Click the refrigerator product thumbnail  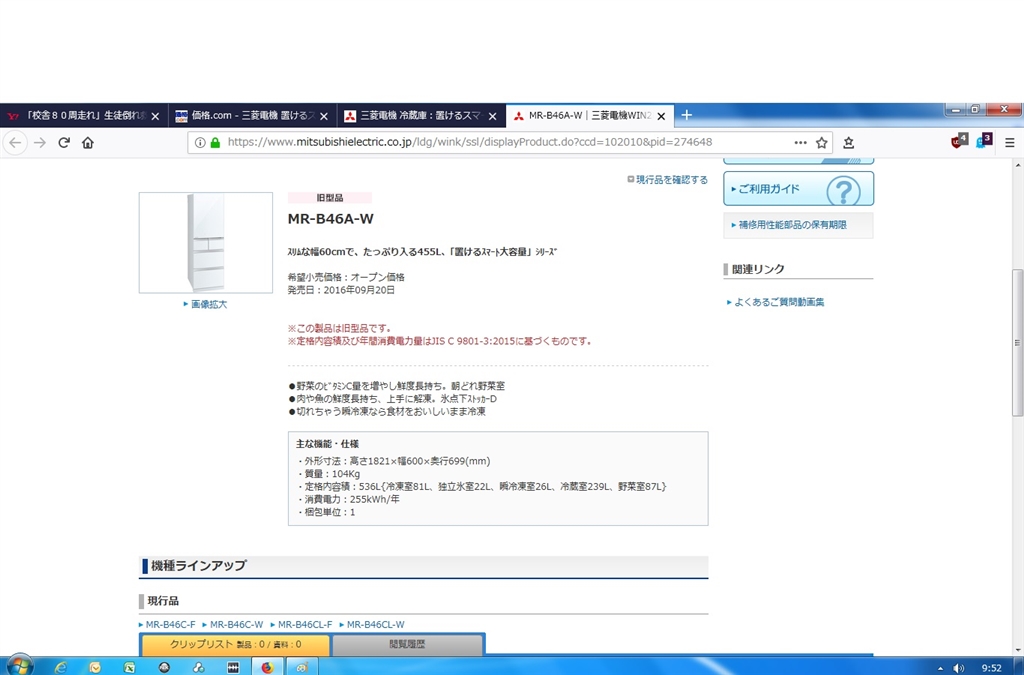click(x=206, y=242)
